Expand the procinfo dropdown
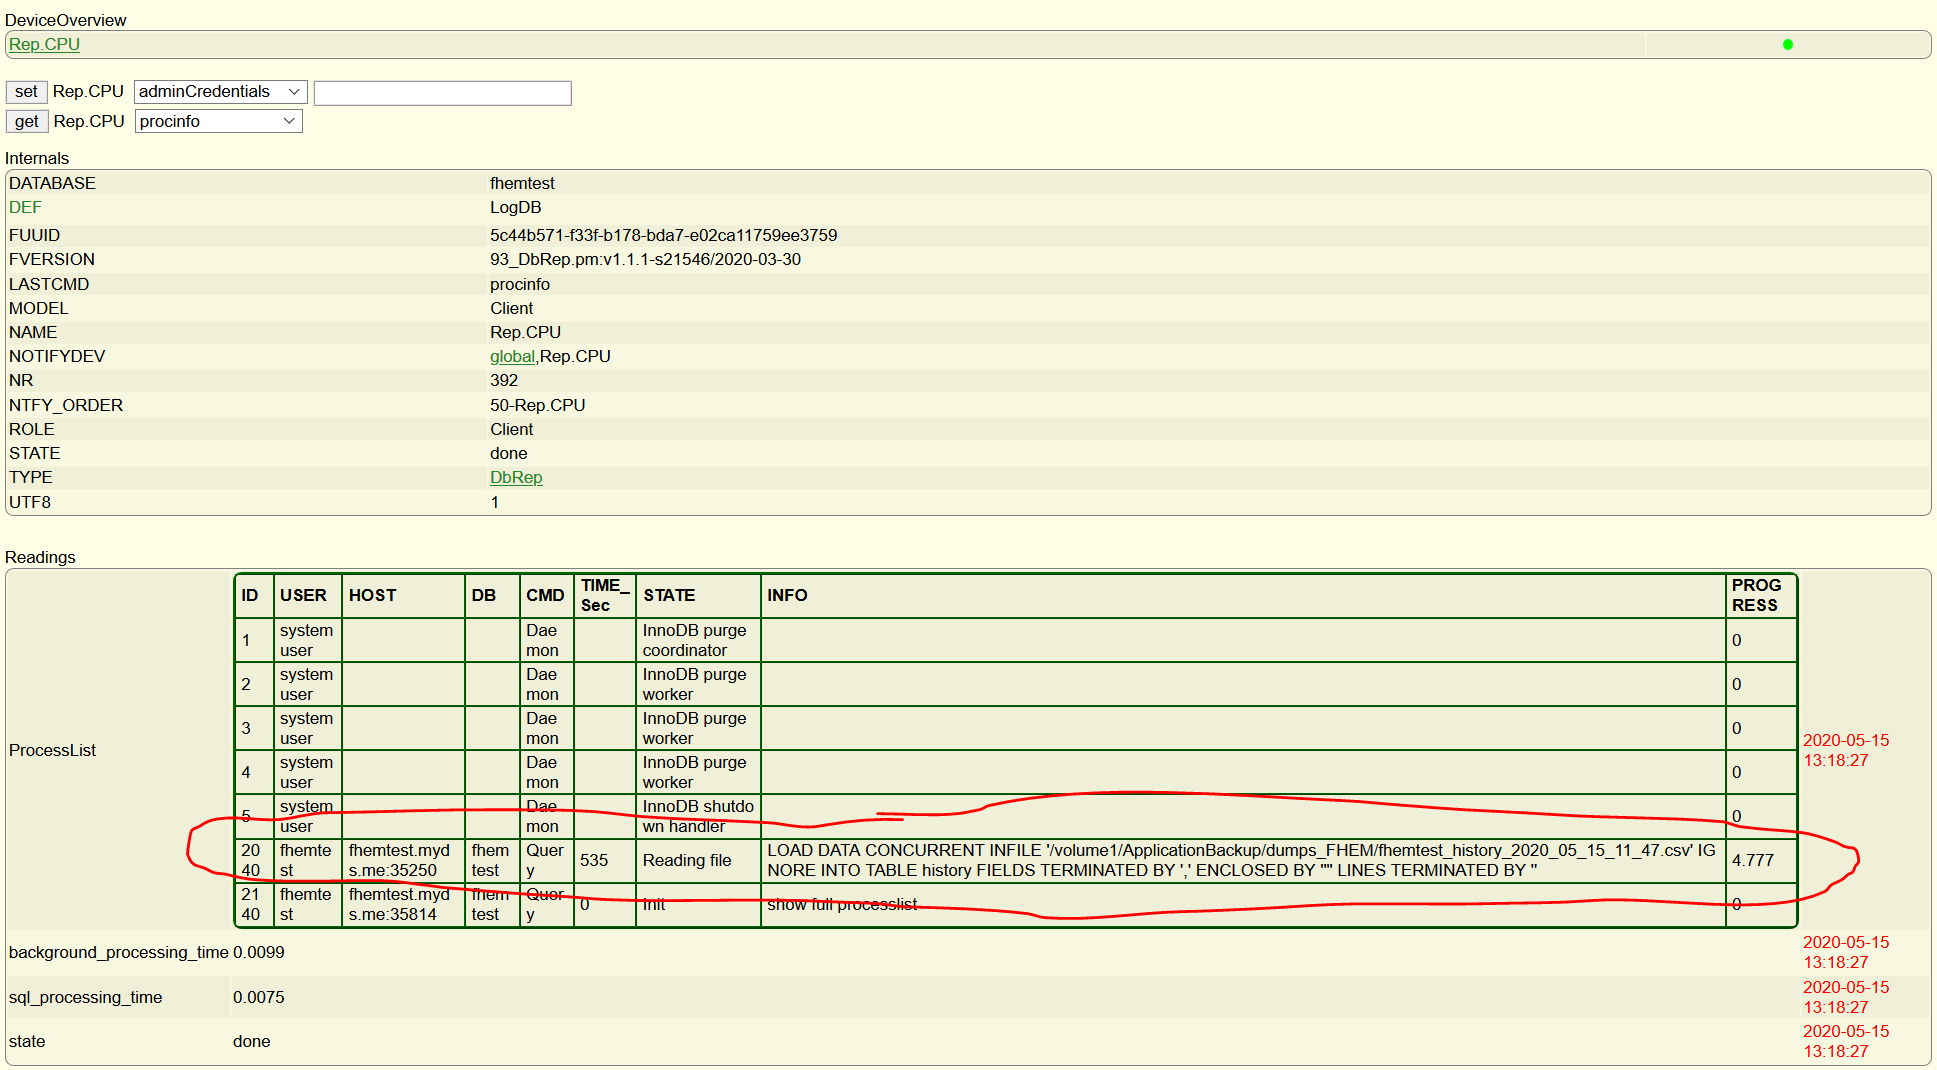Screen dimensions: 1937x1070 click(x=218, y=122)
